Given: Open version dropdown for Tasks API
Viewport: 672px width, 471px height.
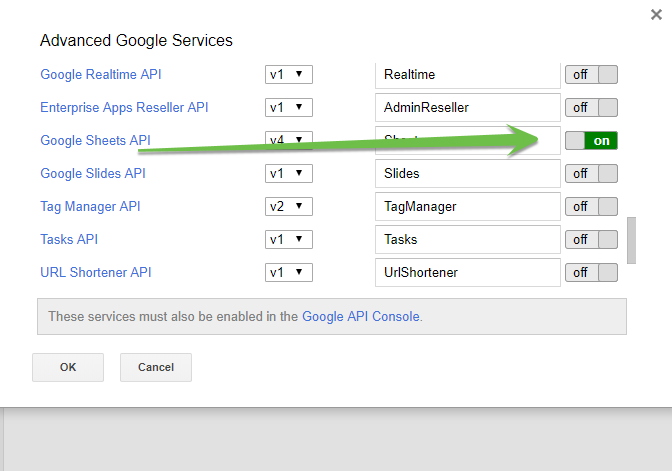Looking at the screenshot, I should coord(288,240).
